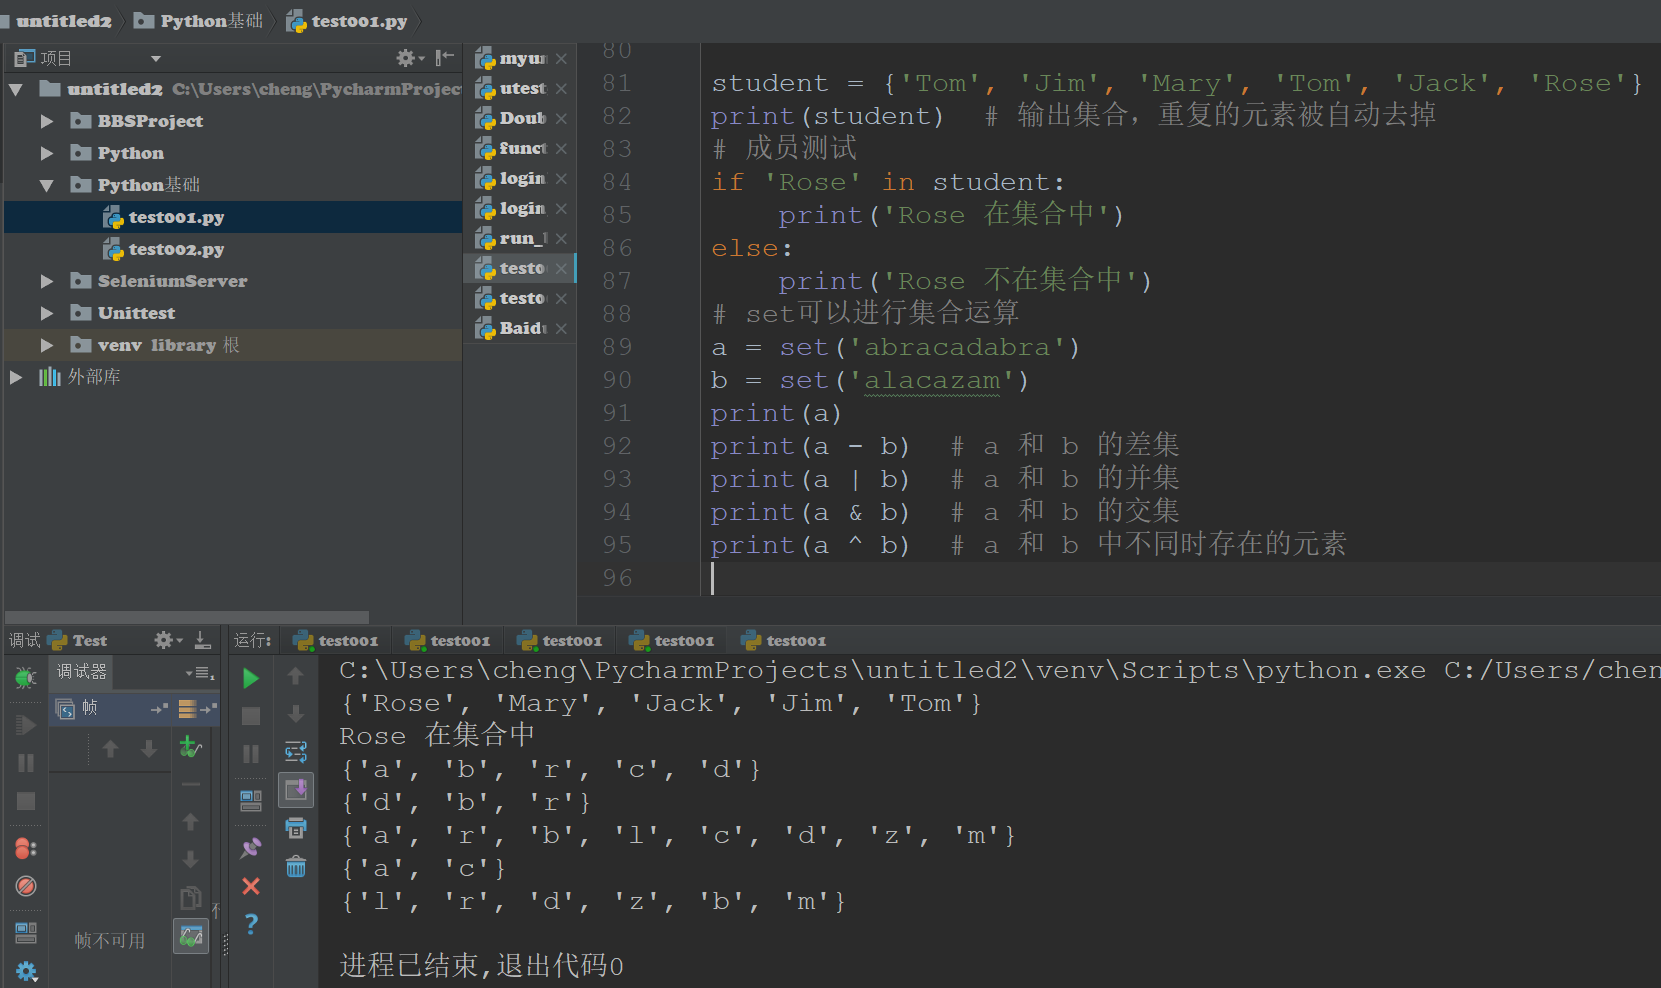Expand the Unittest folder
1661x988 pixels.
pyautogui.click(x=47, y=314)
